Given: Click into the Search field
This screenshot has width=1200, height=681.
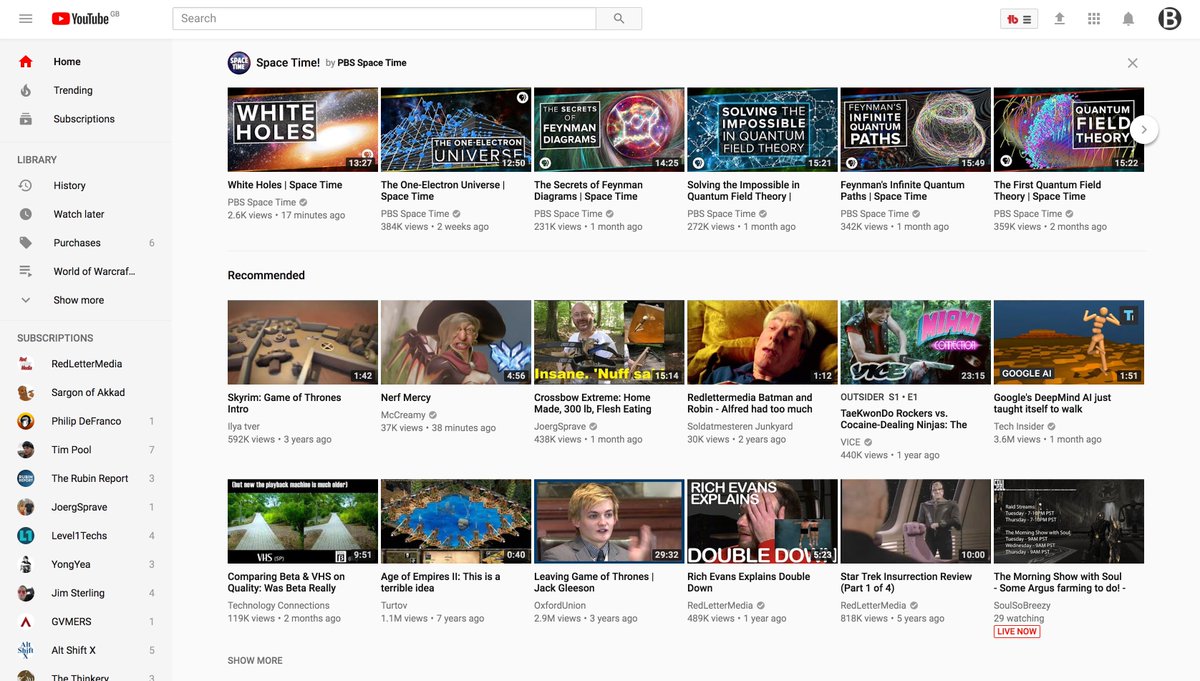Looking at the screenshot, I should click(385, 18).
